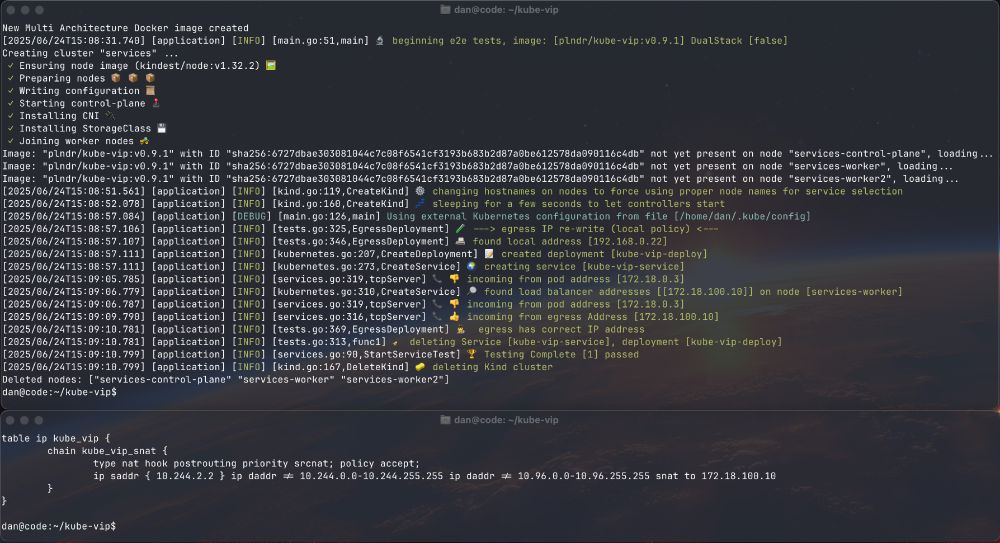Click egress has correct IP address text
Screen dimensions: 1000x543
tap(561, 329)
